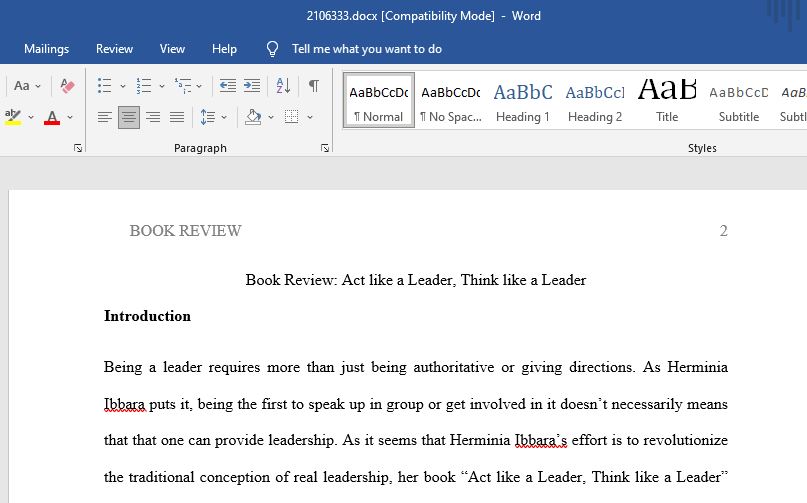Clear all formatting with the eraser icon
Viewport: 807px width, 503px height.
click(67, 85)
